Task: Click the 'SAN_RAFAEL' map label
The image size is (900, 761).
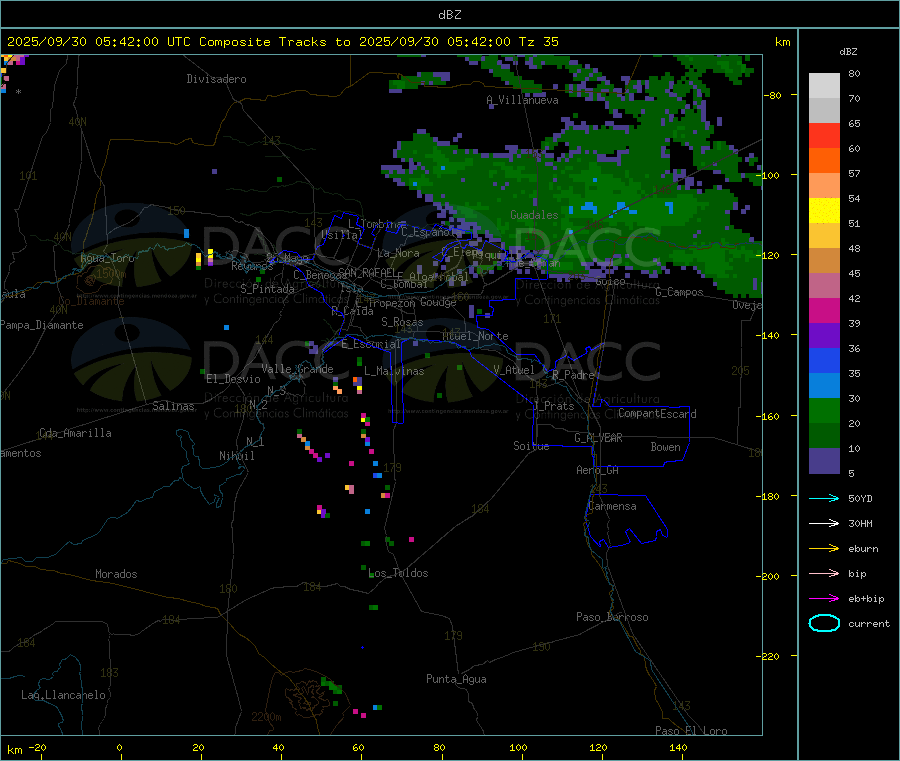Action: (x=367, y=272)
